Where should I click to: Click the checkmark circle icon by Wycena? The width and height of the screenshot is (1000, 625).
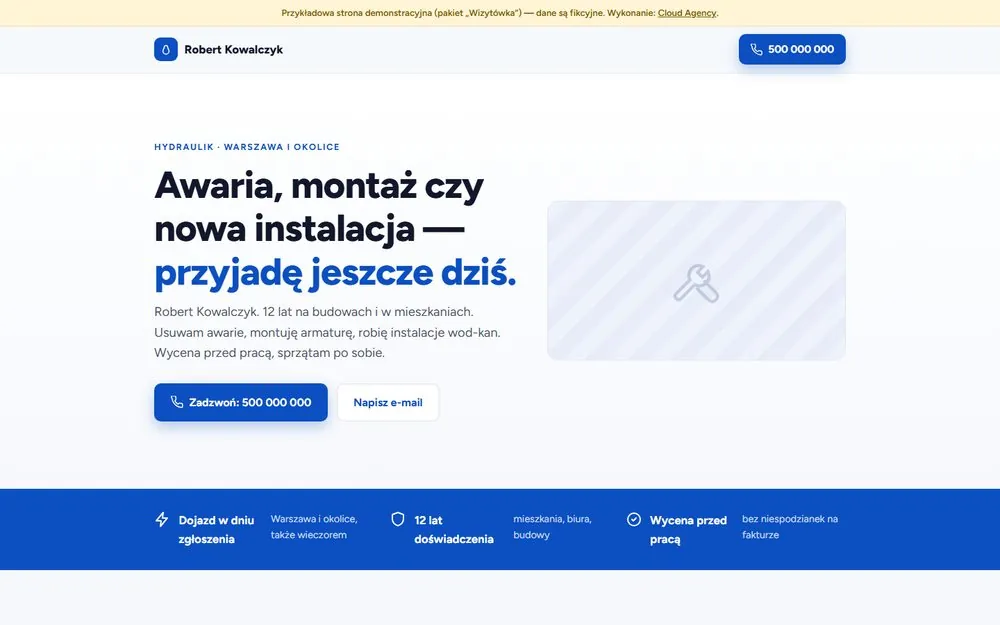(x=634, y=519)
